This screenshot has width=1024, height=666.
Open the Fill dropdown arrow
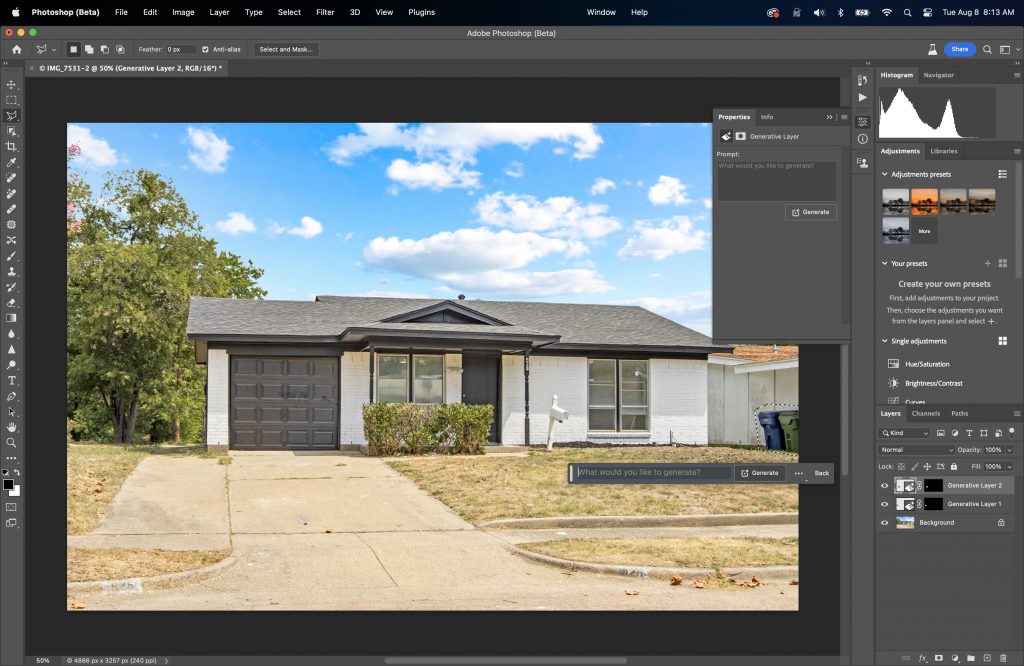click(x=1010, y=467)
